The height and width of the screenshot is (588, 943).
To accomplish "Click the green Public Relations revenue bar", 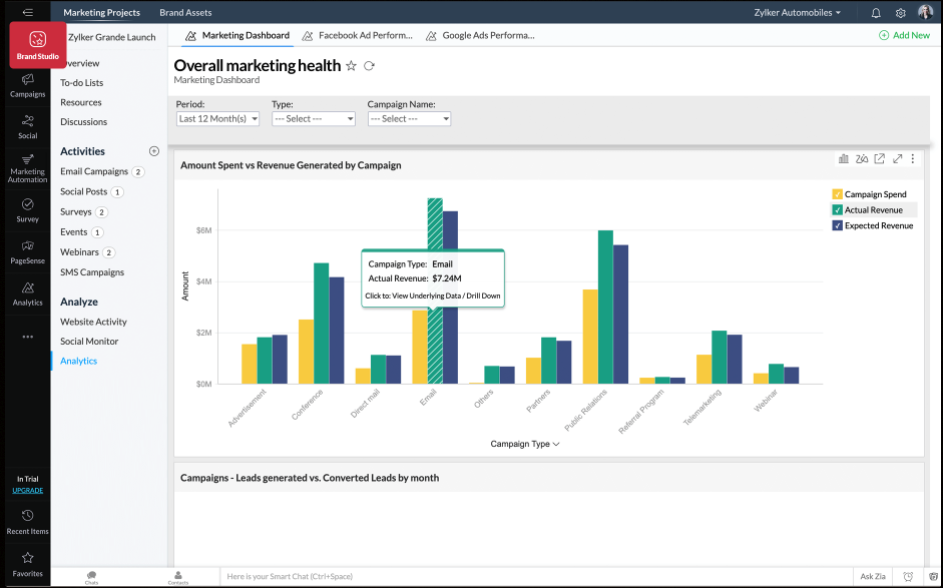I will pos(606,307).
